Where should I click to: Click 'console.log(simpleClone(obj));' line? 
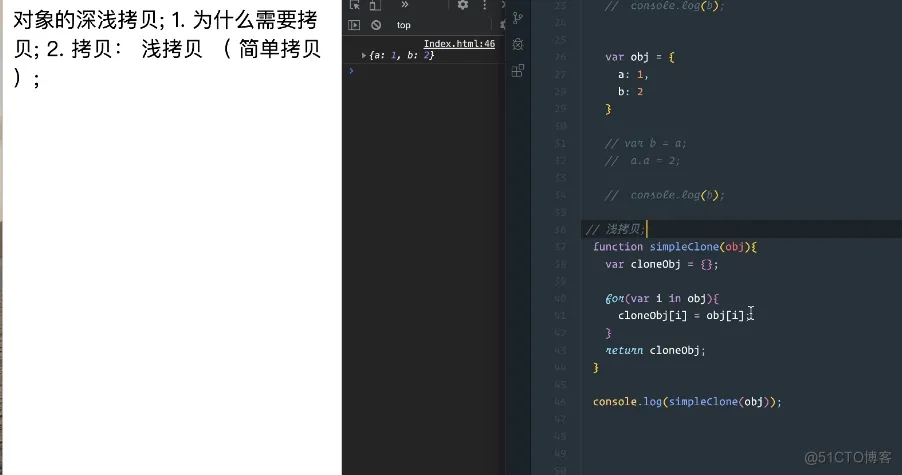coord(687,401)
